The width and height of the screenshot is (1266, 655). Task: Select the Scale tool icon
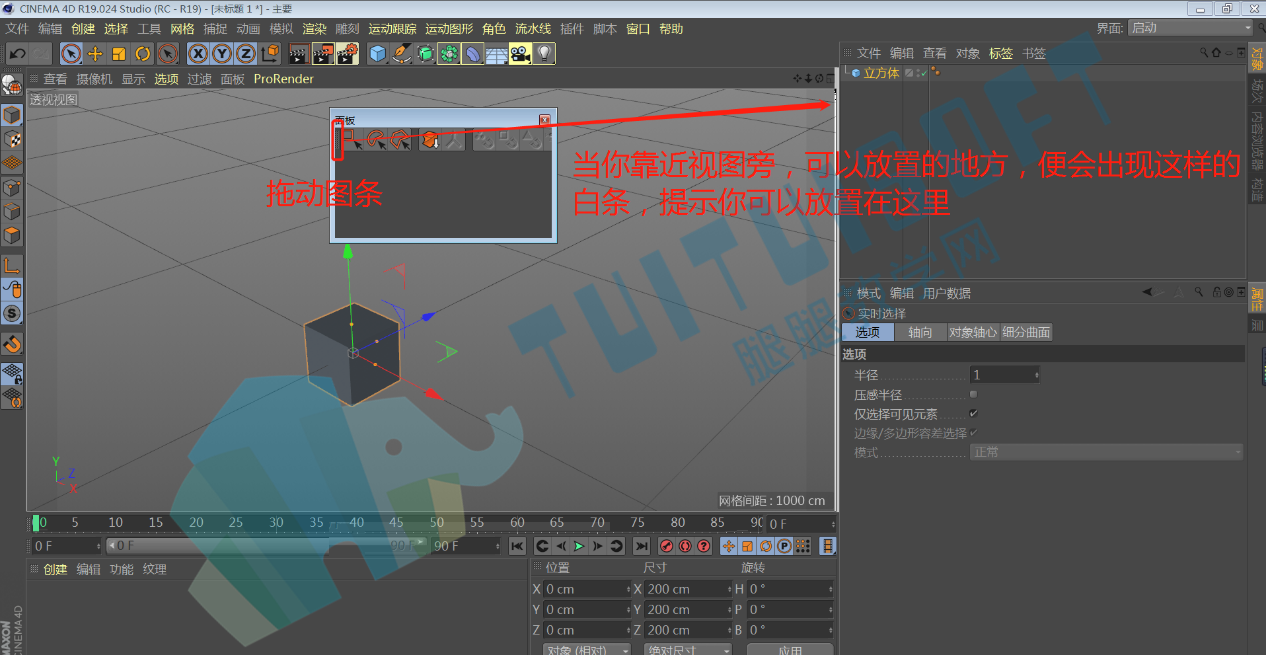[119, 54]
